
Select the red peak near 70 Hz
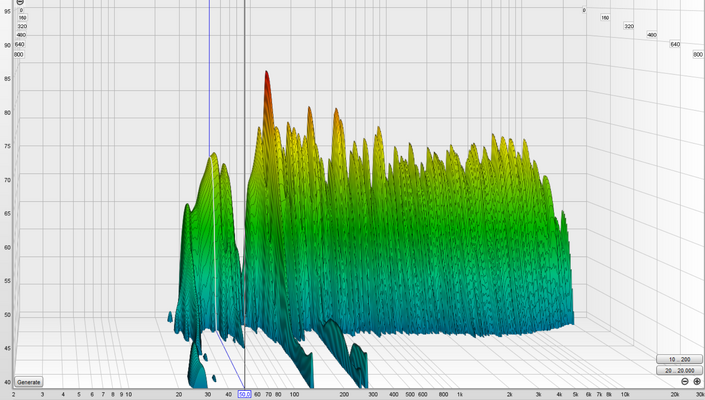click(267, 81)
